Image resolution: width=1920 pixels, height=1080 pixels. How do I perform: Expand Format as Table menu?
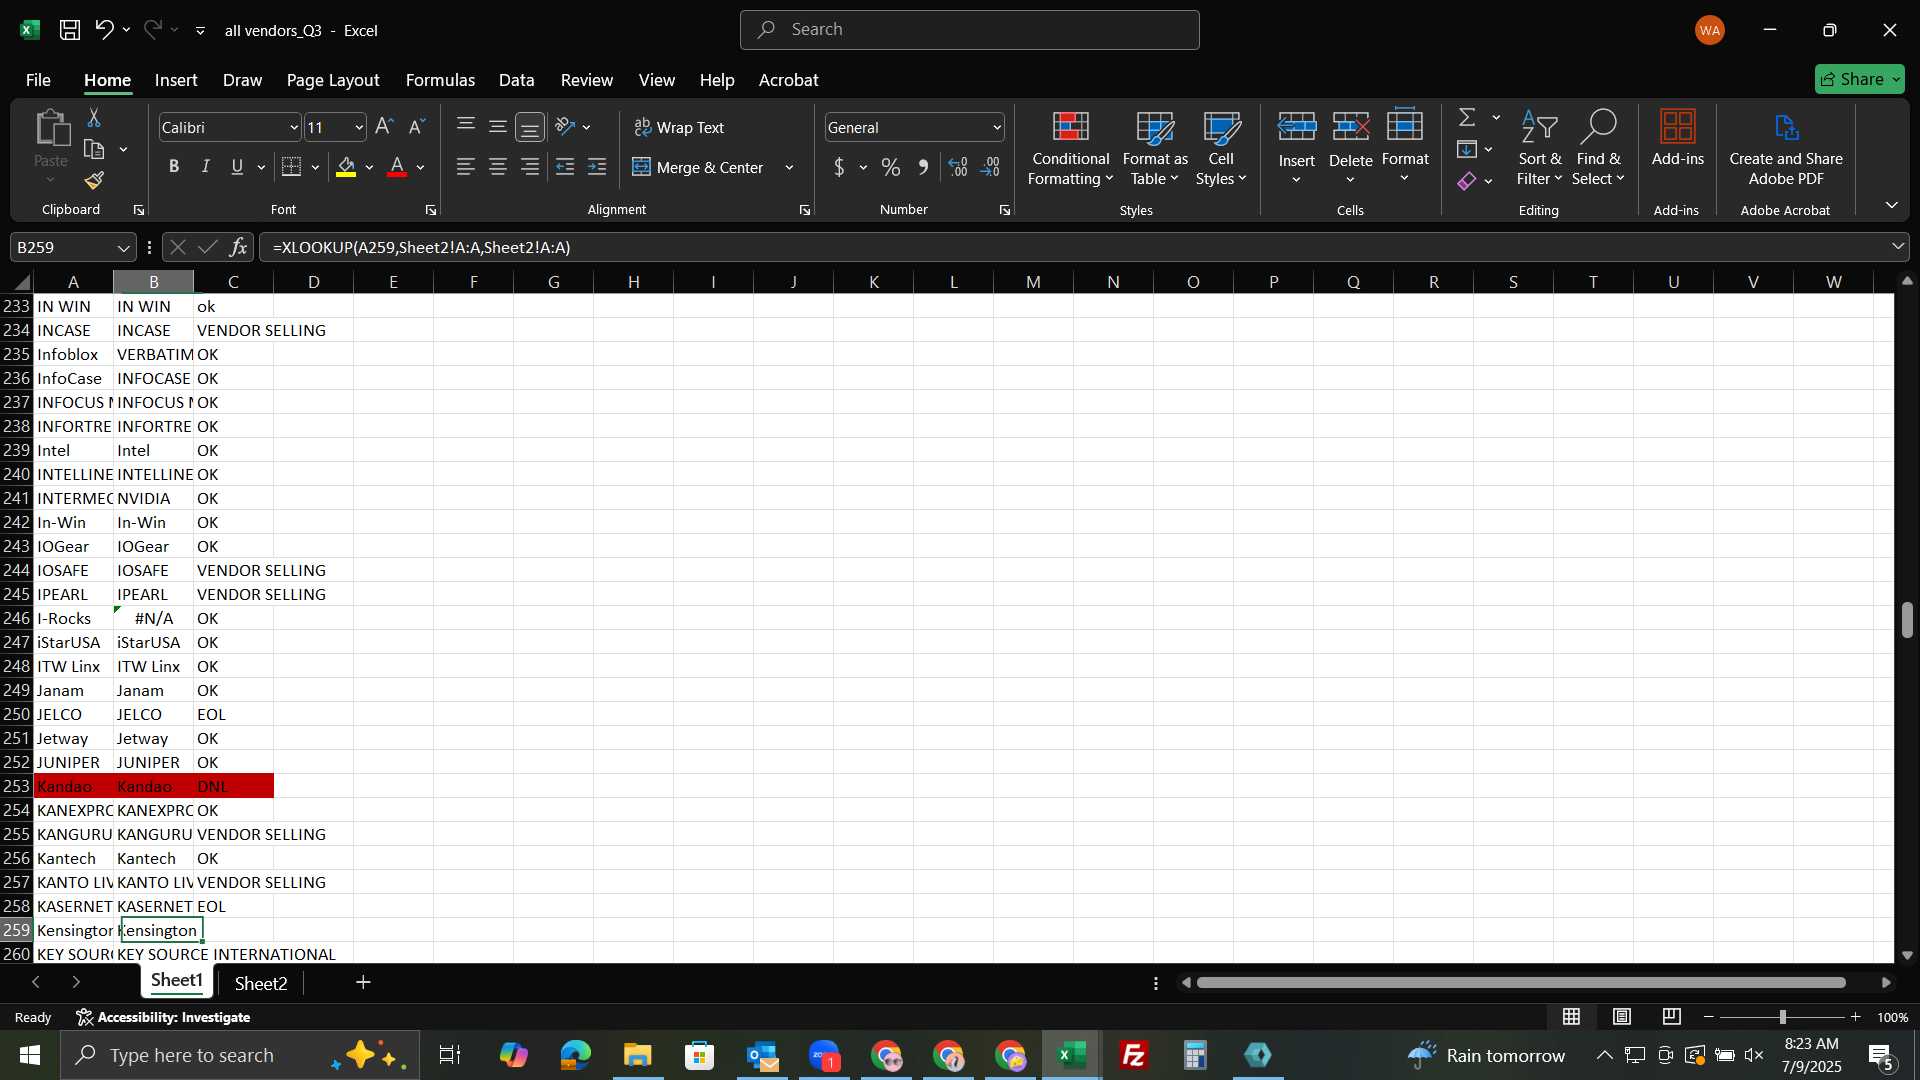click(1155, 148)
